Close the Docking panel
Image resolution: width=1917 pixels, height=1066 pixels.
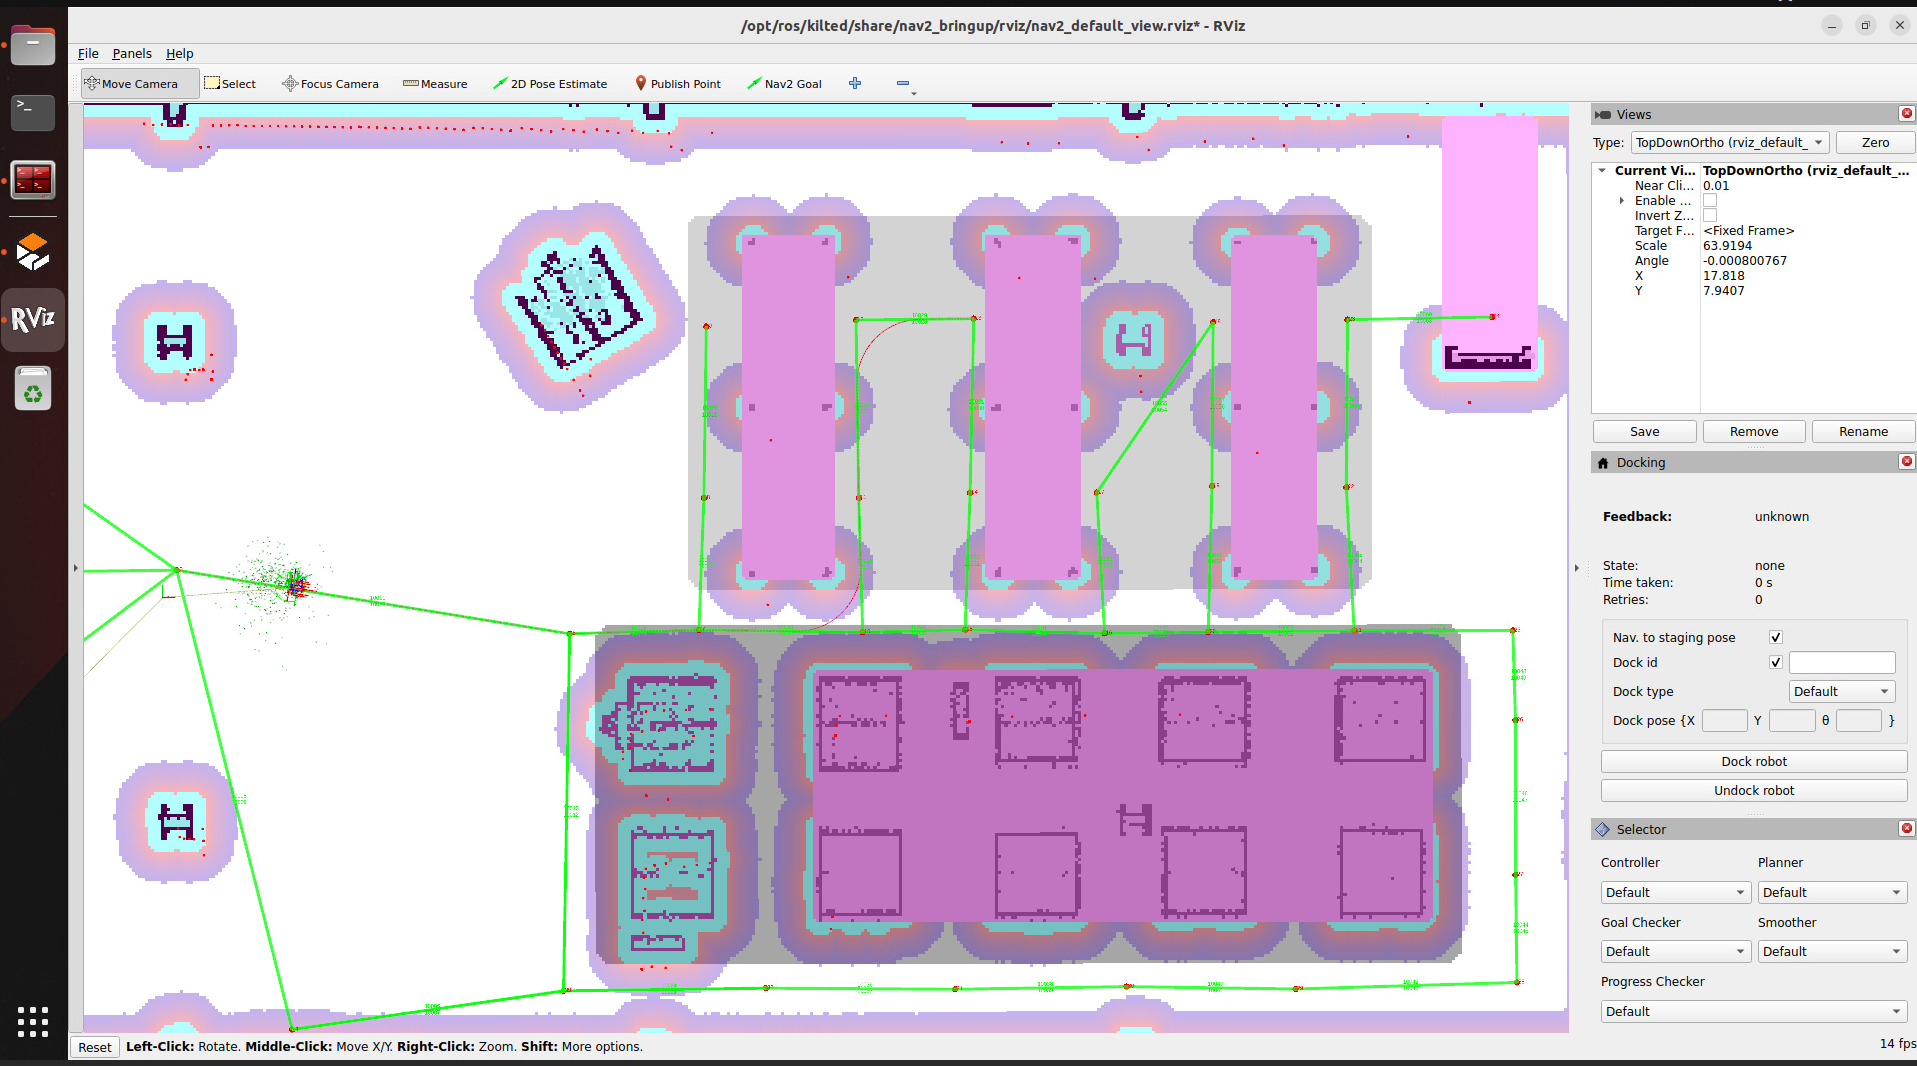point(1906,462)
